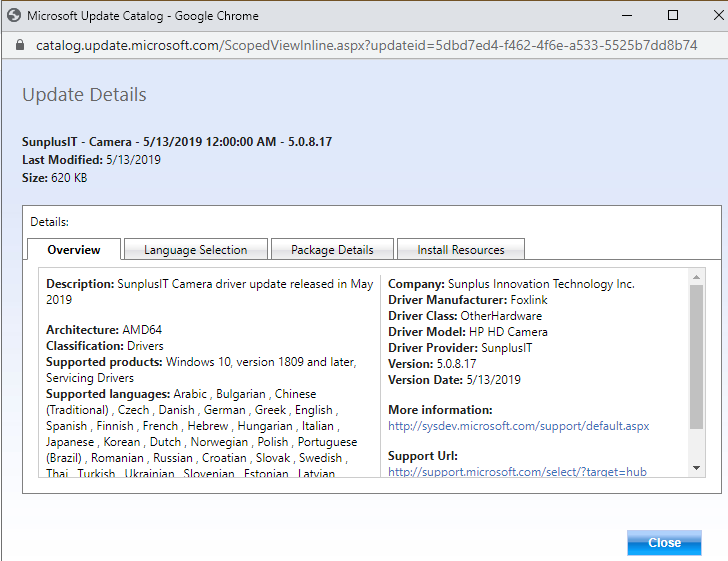Click the SunplusIT Camera update title line
Screen dimensions: 728x561
(177, 142)
